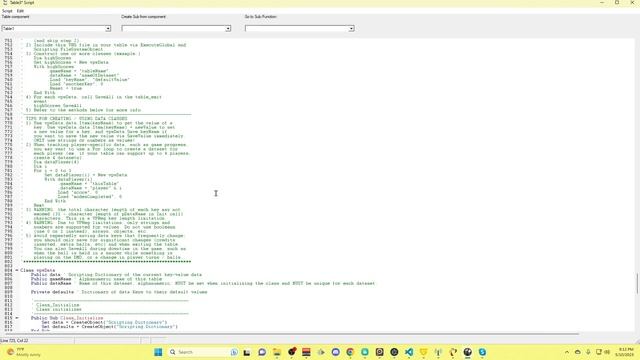Collapse the Public Sub Class_Initialize fold
Image resolution: width=640 pixels, height=360 pixels.
point(17,318)
